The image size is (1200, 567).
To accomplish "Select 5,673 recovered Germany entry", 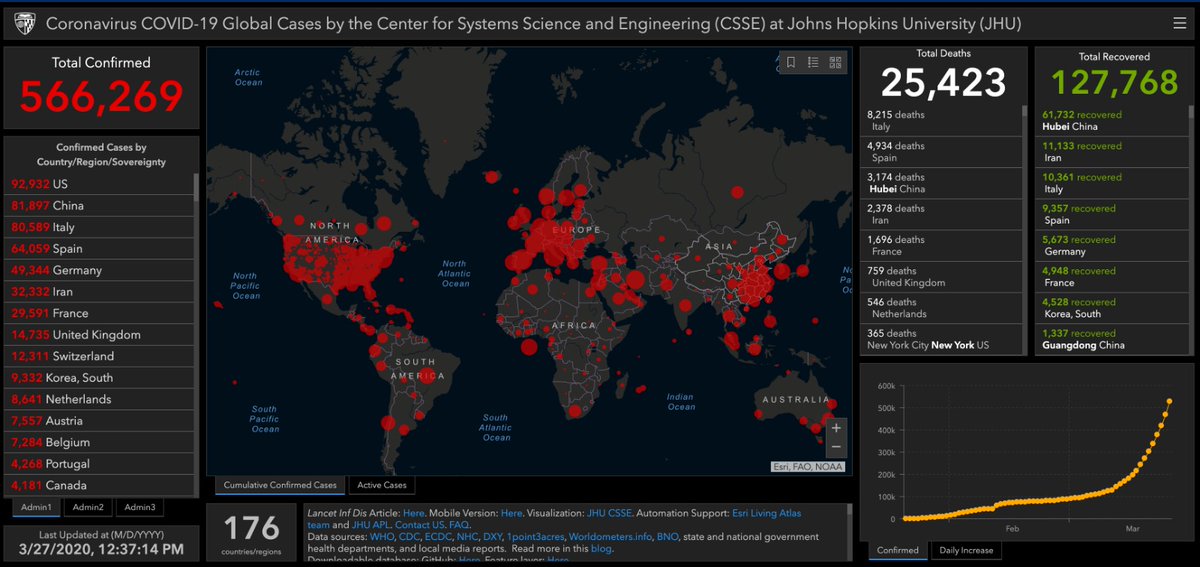I will click(1112, 245).
